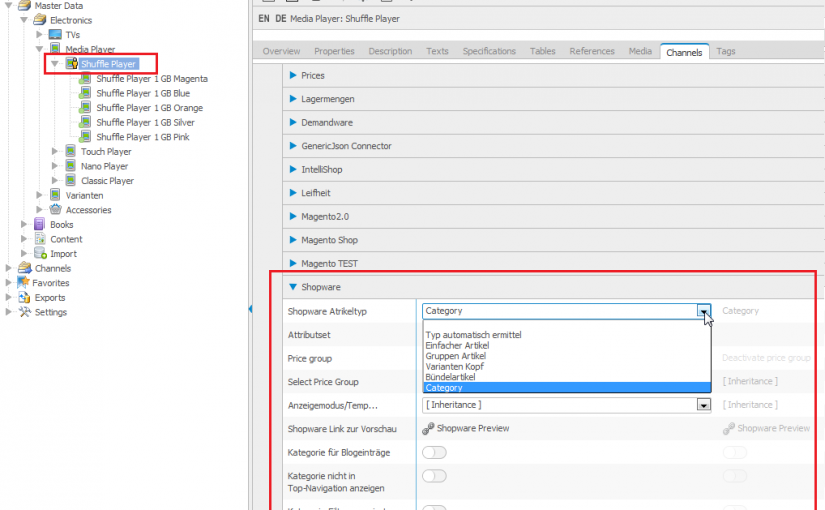
Task: Click the Shuffle Player 1 GB Magenta icon
Action: (x=86, y=79)
